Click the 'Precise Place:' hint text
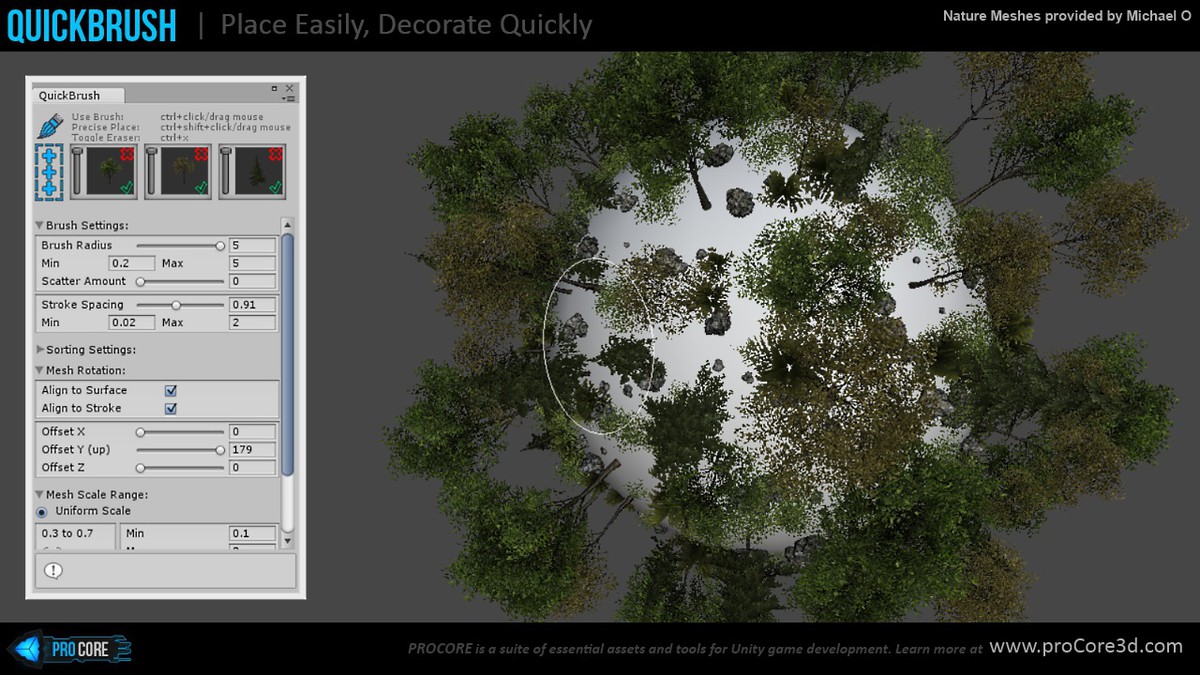This screenshot has height=675, width=1200. 104,127
